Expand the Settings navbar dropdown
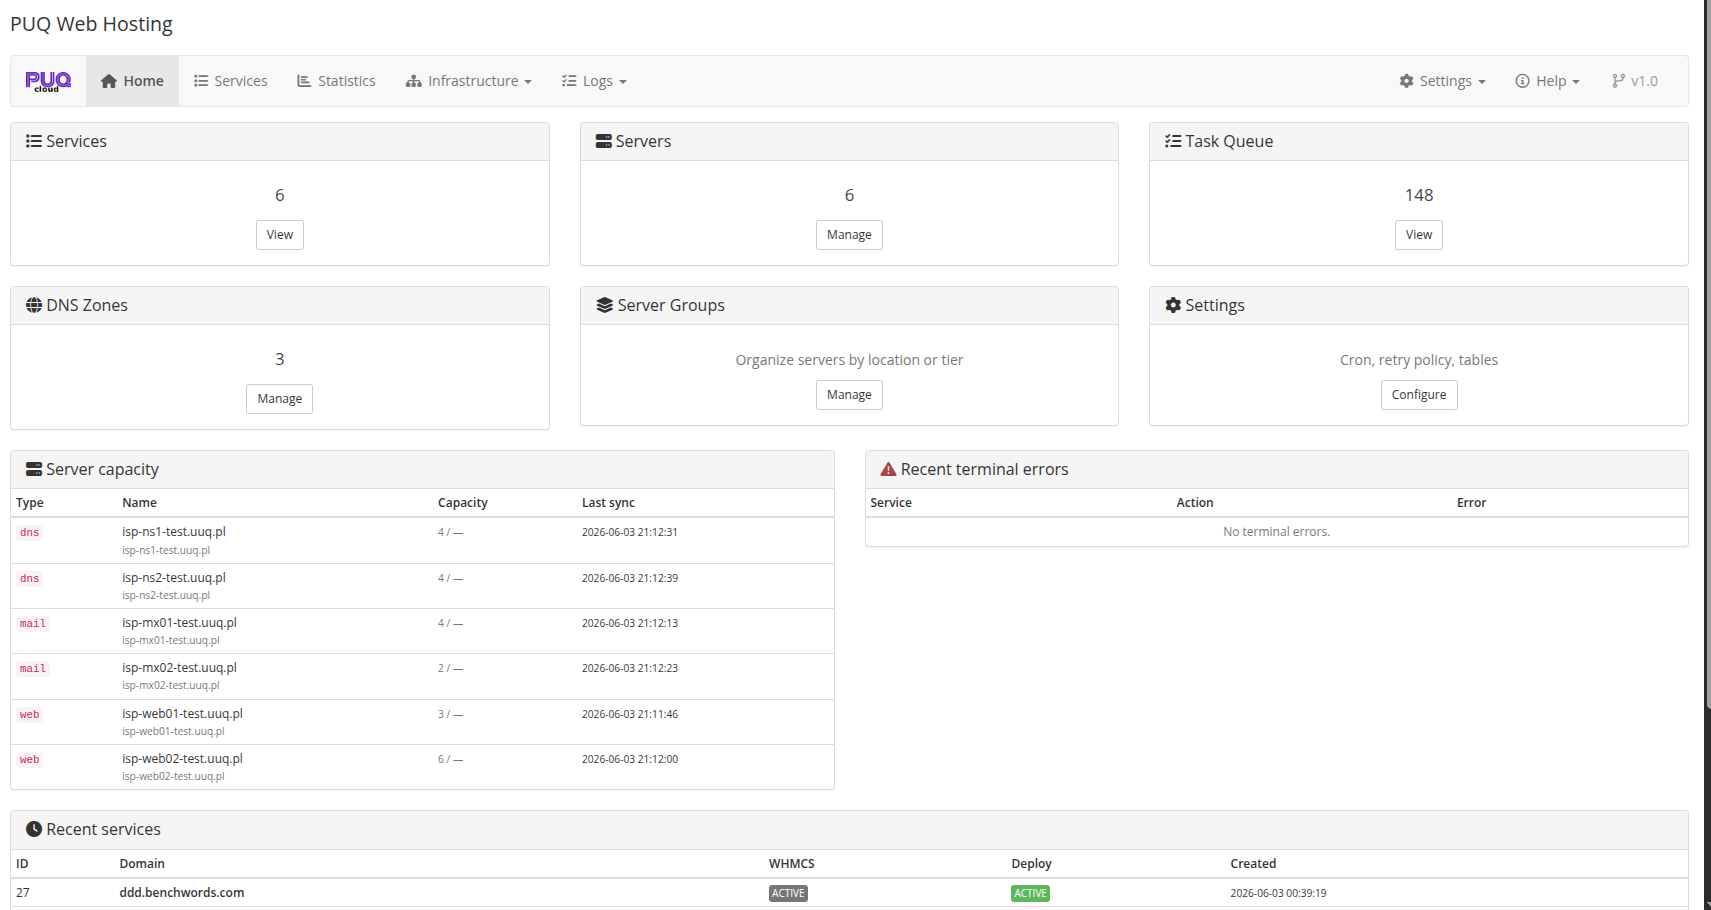Screen dimensions: 1711x910 (1442, 81)
